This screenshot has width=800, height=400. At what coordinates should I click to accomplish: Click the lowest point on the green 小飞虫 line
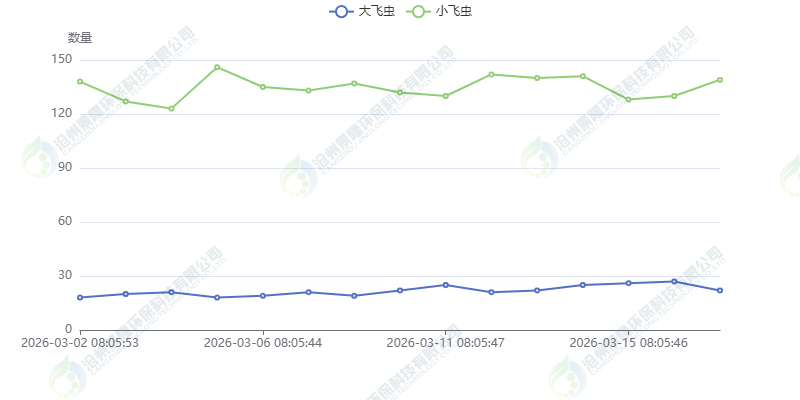coord(171,108)
